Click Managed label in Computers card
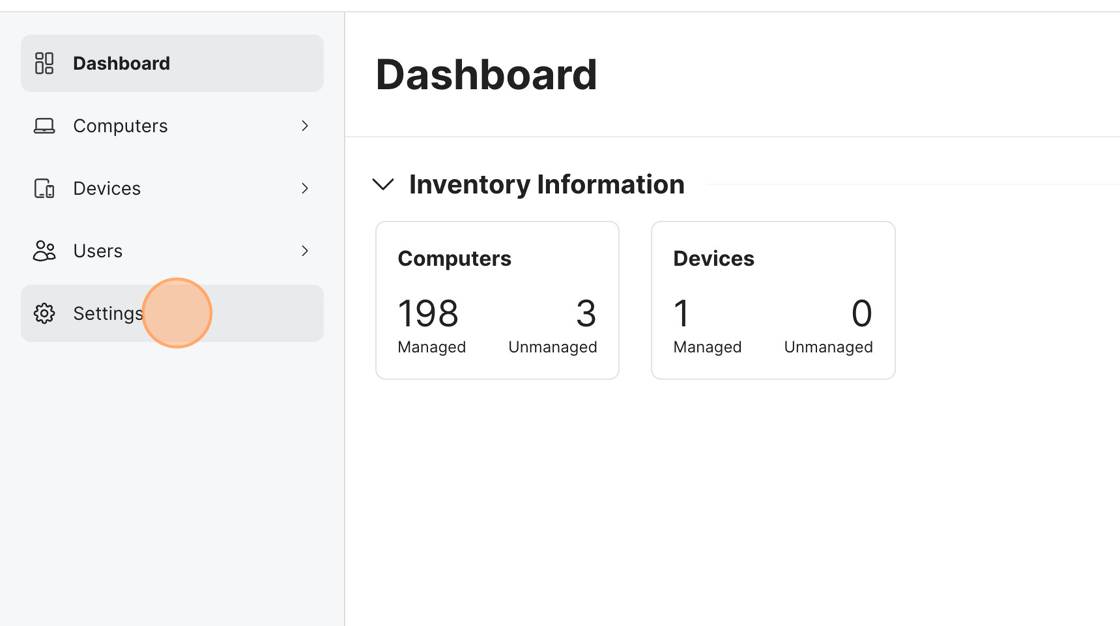Image resolution: width=1120 pixels, height=626 pixels. coord(431,347)
